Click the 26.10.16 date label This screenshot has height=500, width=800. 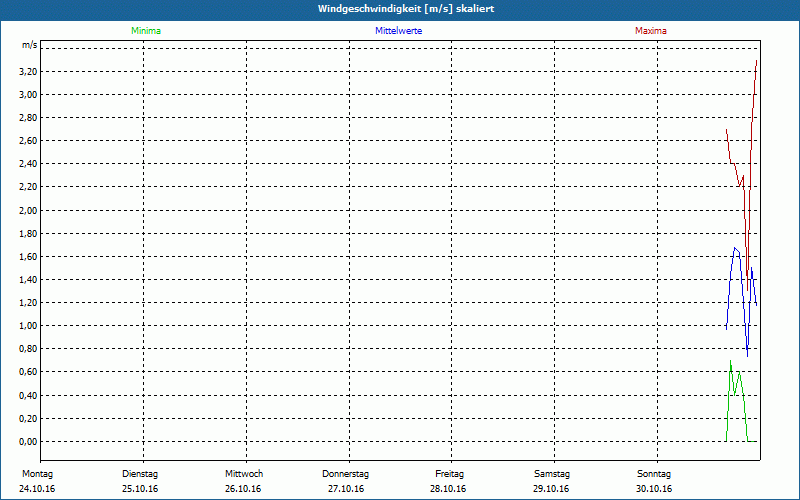coord(243,489)
